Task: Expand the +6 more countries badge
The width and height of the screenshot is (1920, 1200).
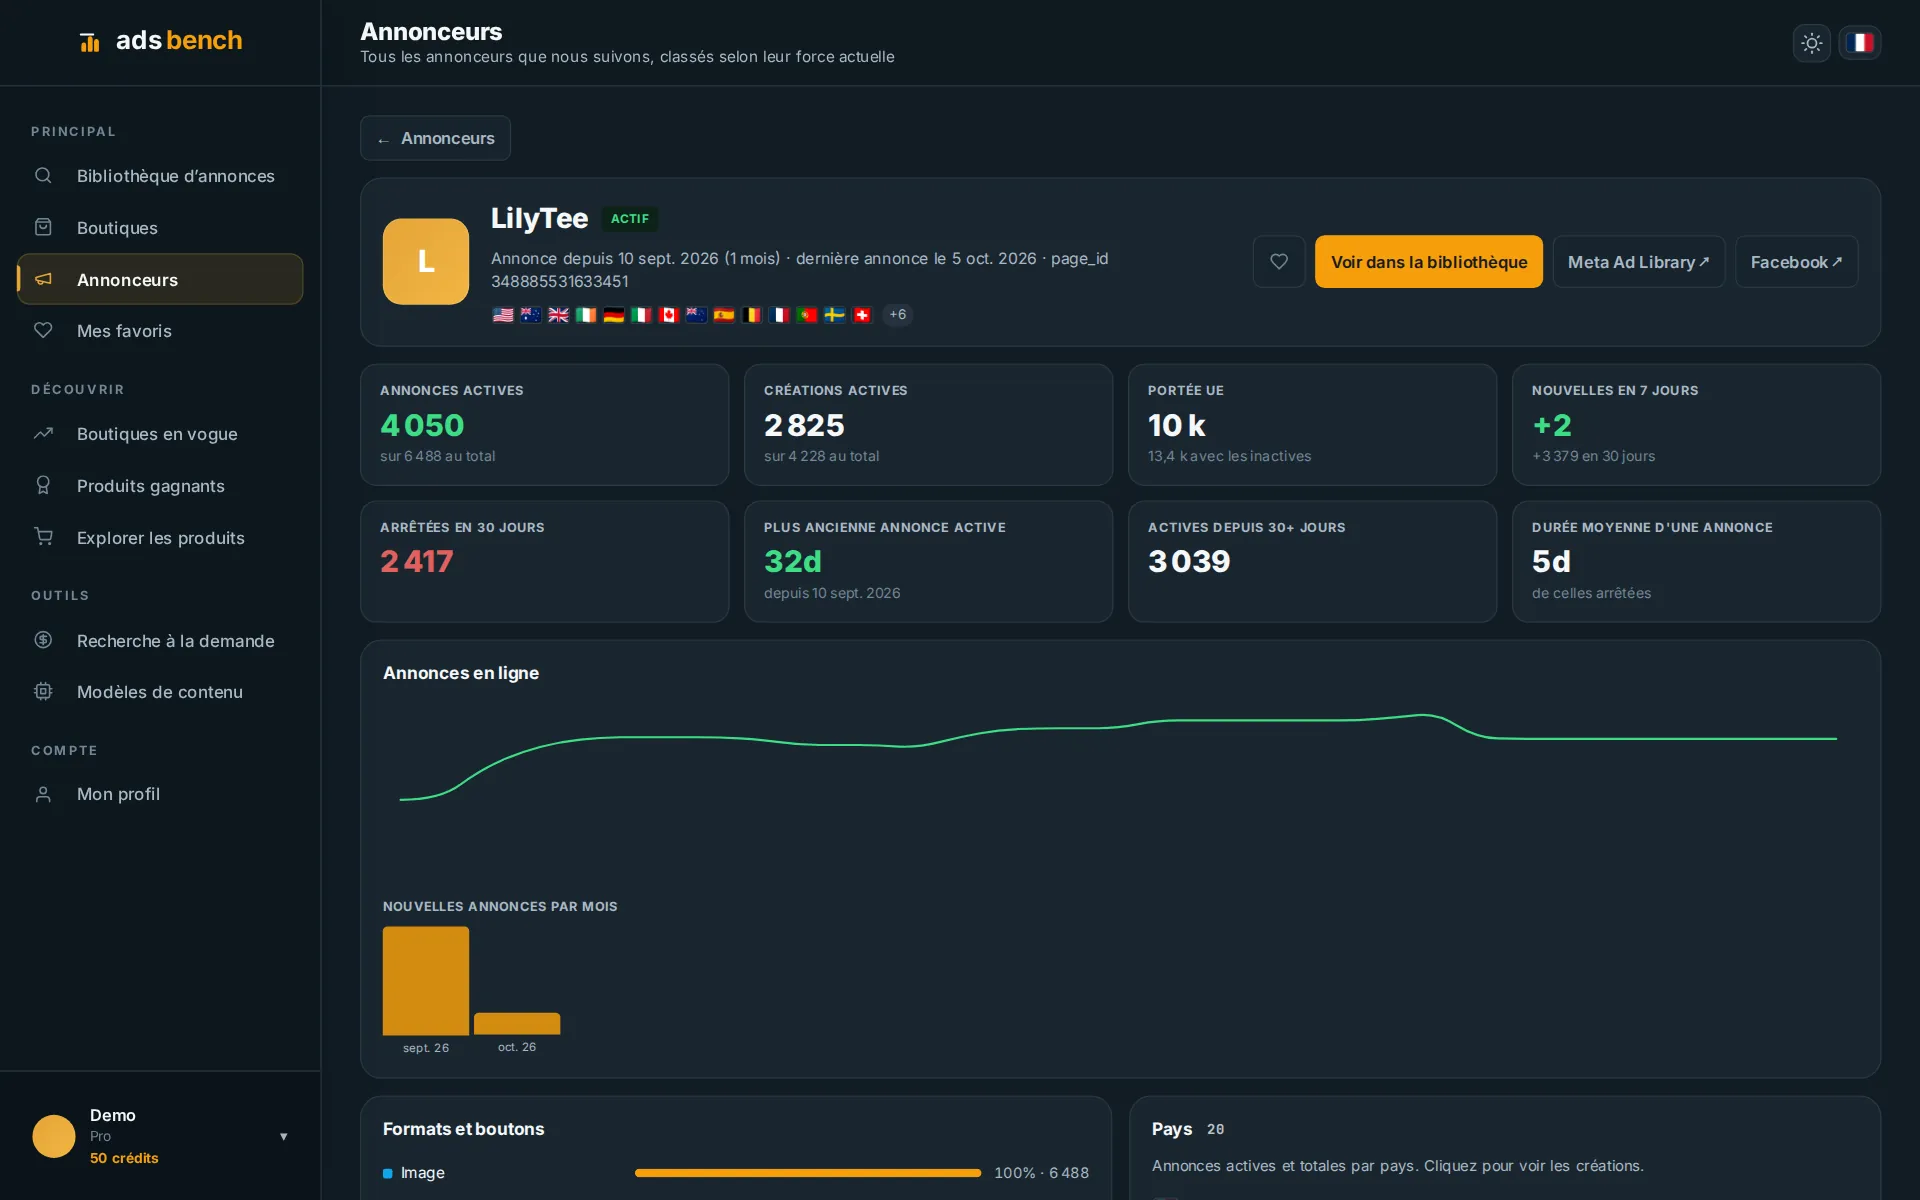Action: pyautogui.click(x=898, y=315)
